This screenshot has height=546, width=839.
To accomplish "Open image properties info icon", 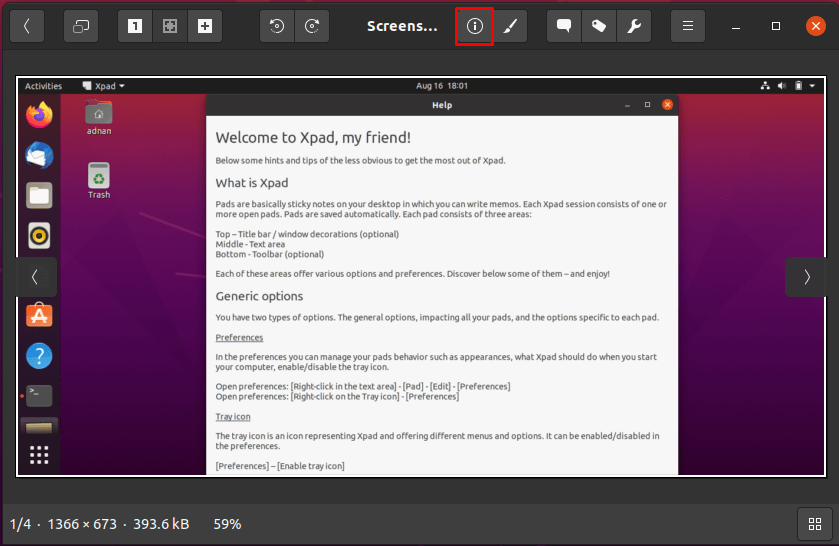I will tap(475, 26).
